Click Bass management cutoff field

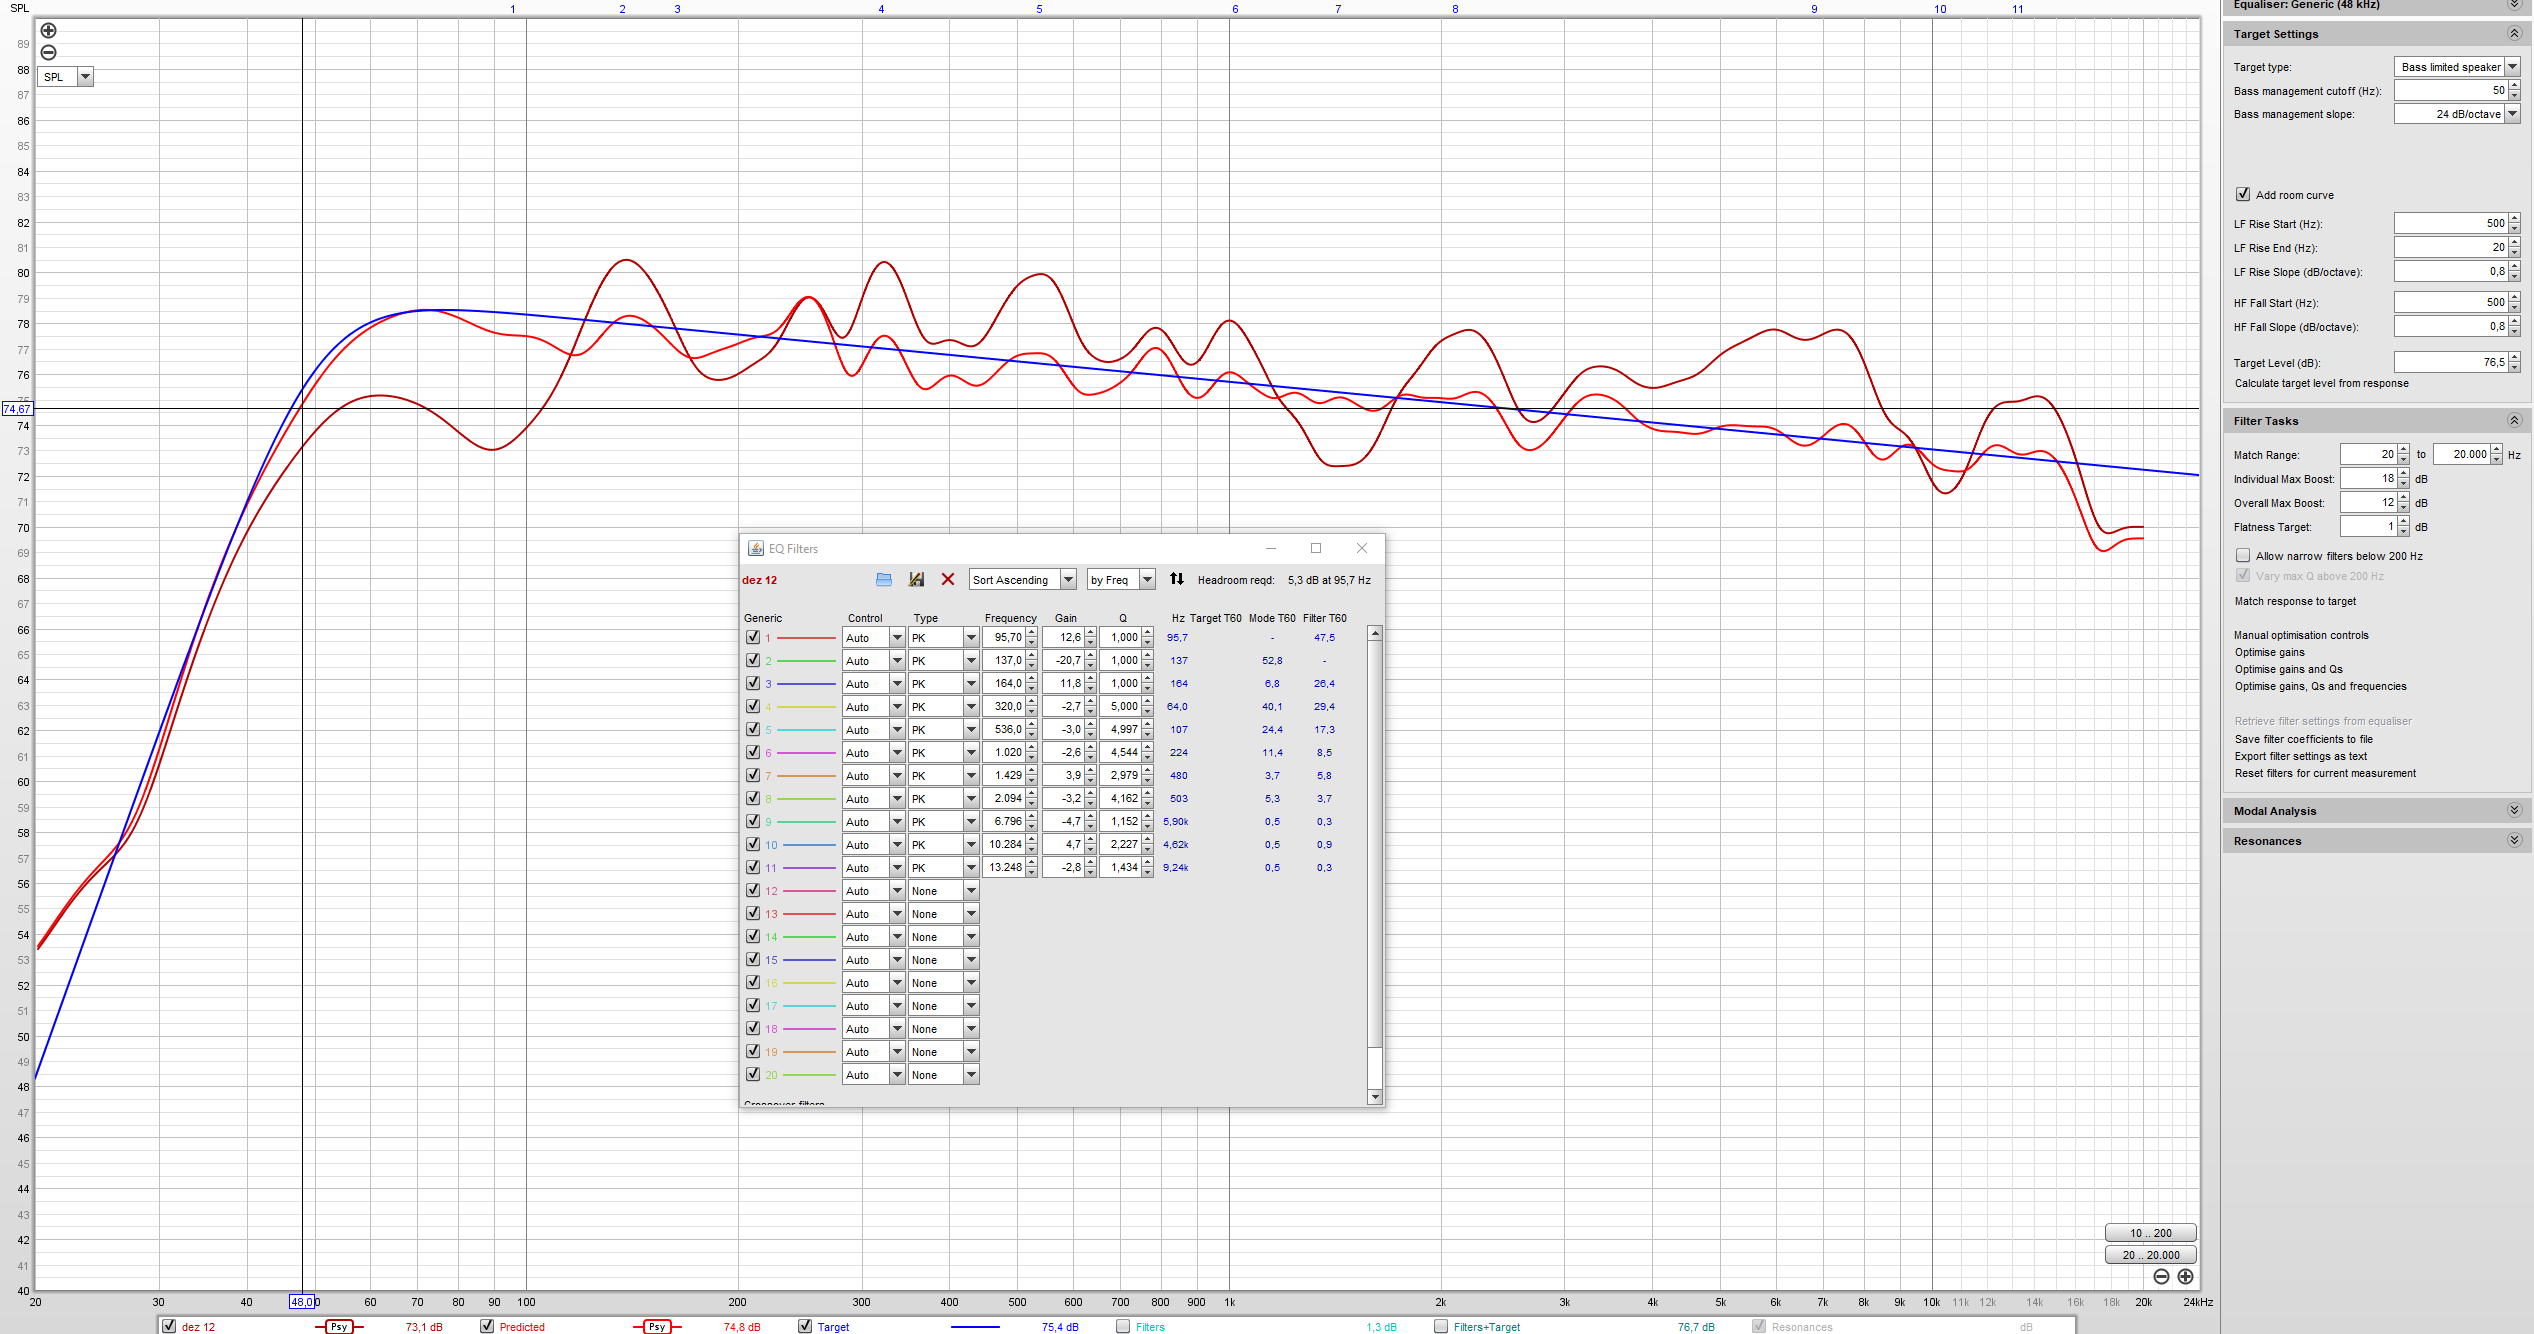pyautogui.click(x=2450, y=90)
